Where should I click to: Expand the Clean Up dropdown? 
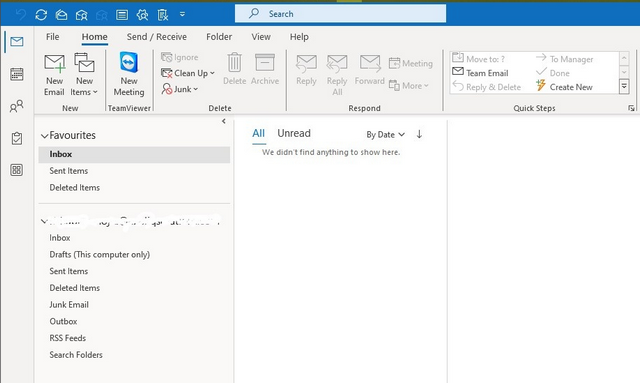(x=188, y=73)
